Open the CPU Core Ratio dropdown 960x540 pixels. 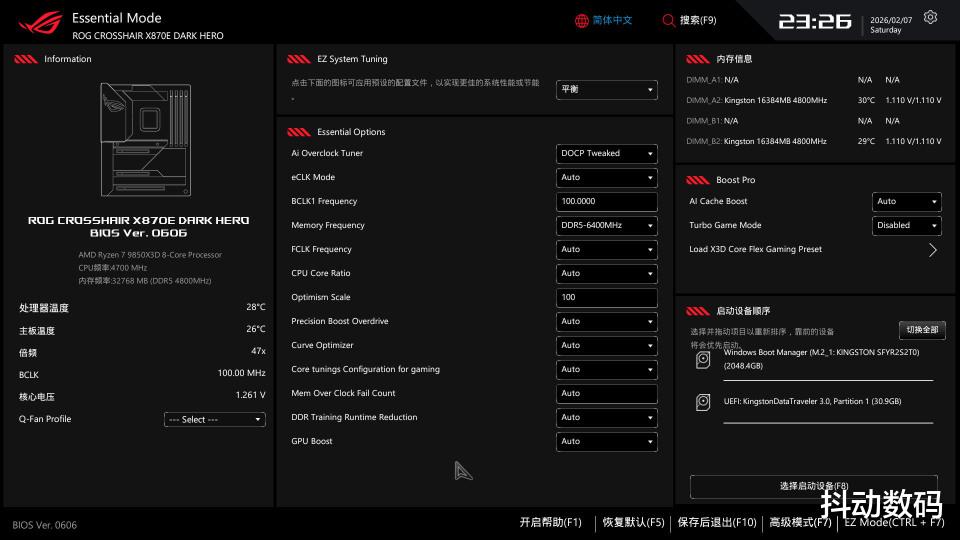point(607,273)
